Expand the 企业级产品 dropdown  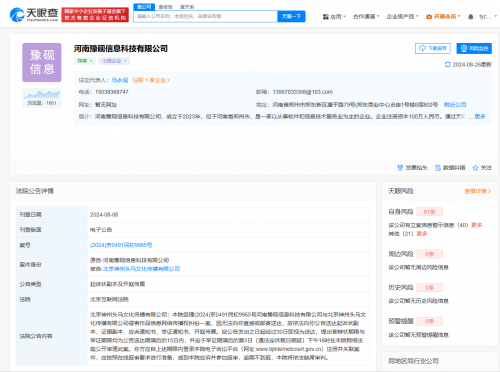[x=403, y=16]
